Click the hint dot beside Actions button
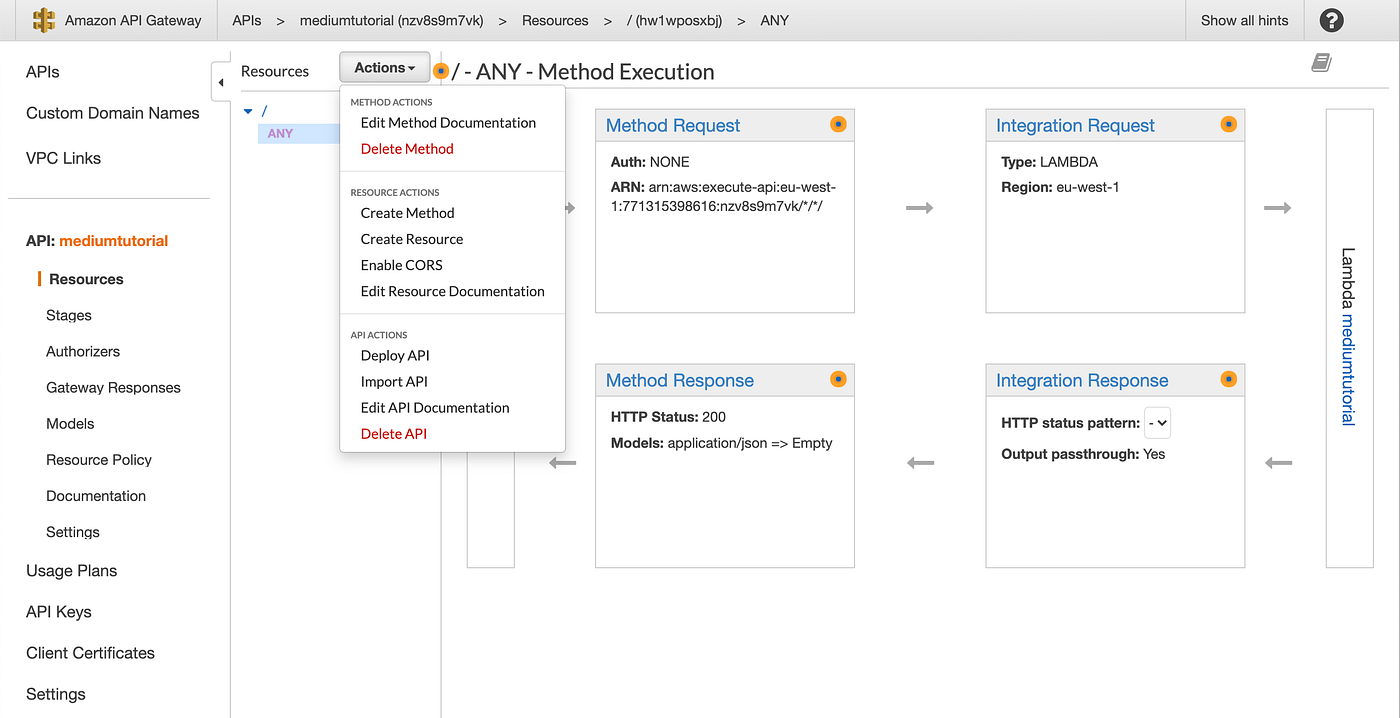 click(x=441, y=71)
